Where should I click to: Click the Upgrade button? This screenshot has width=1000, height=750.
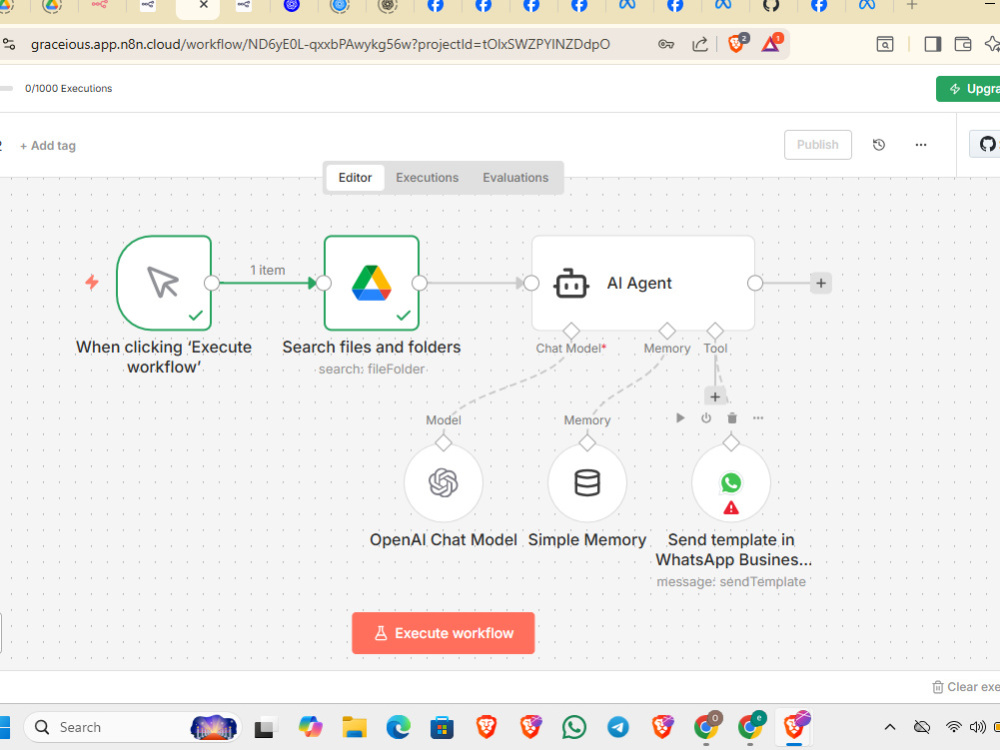[968, 89]
